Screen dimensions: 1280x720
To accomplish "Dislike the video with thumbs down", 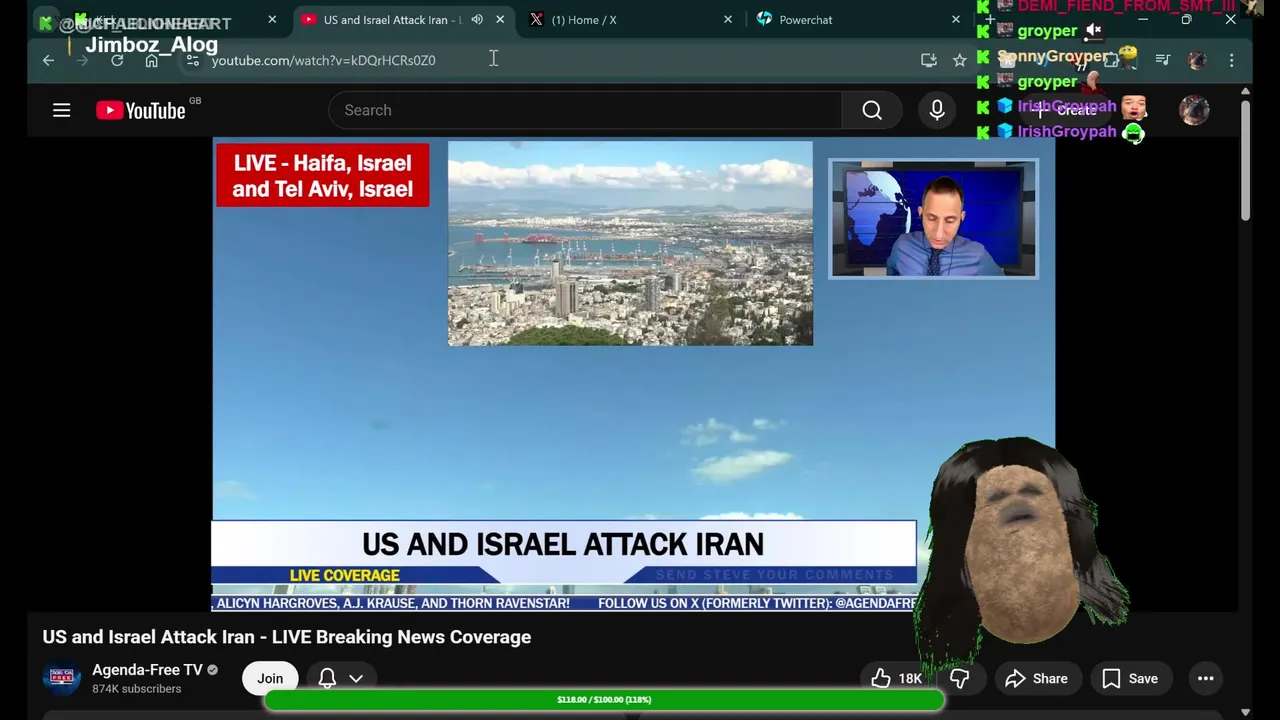I will 959,678.
